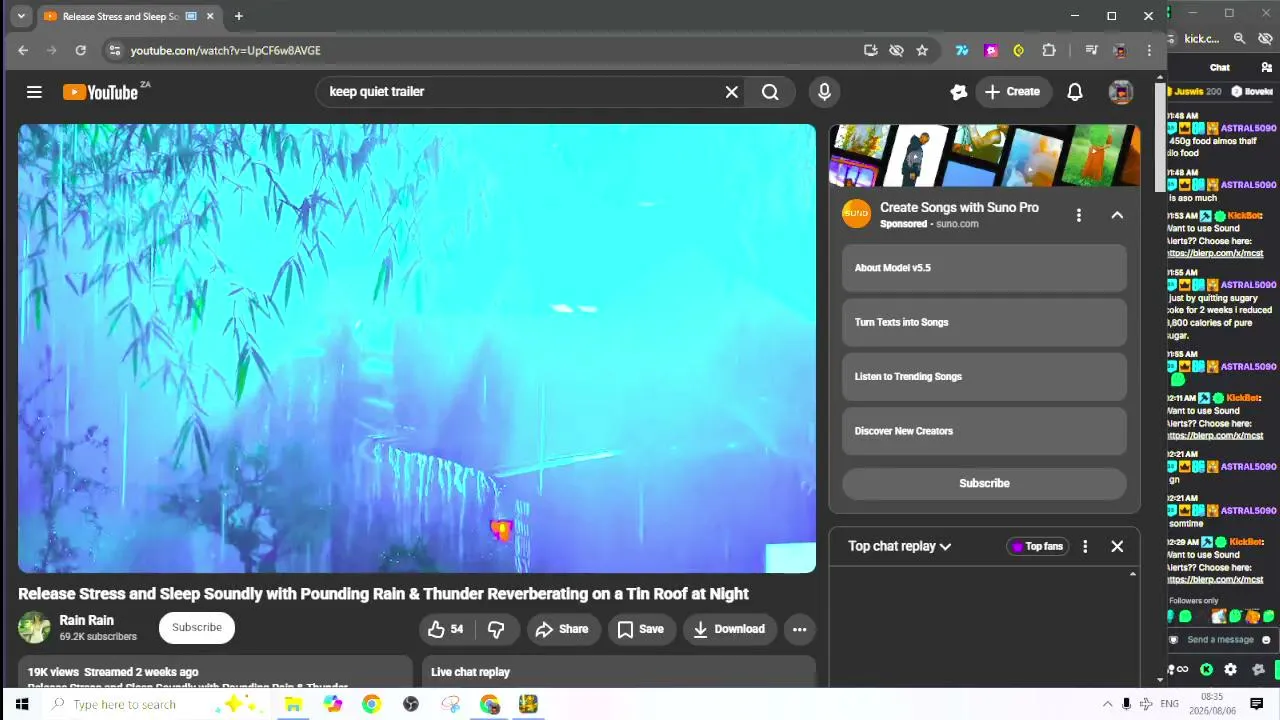
Task: Open Chrome media controls
Action: tap(1091, 50)
